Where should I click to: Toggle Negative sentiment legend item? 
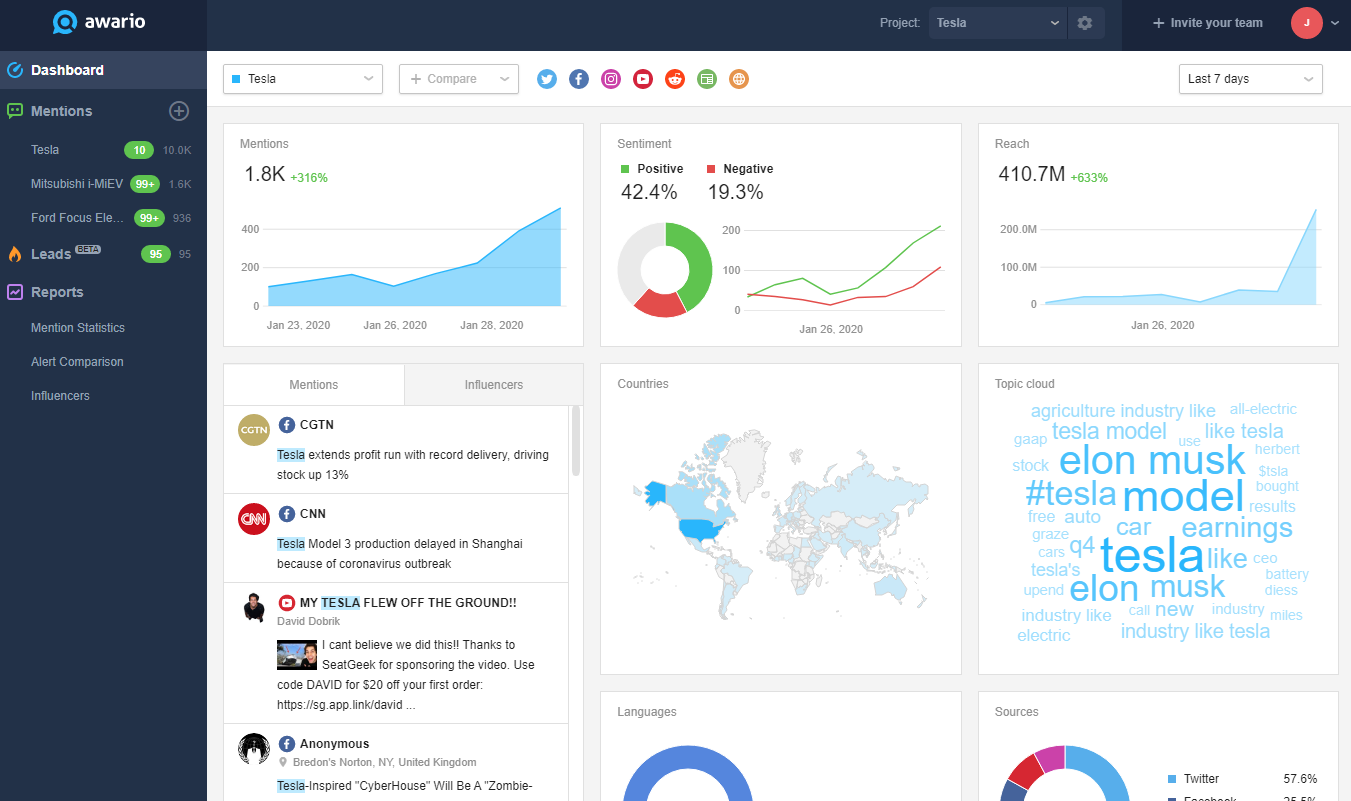click(x=739, y=169)
